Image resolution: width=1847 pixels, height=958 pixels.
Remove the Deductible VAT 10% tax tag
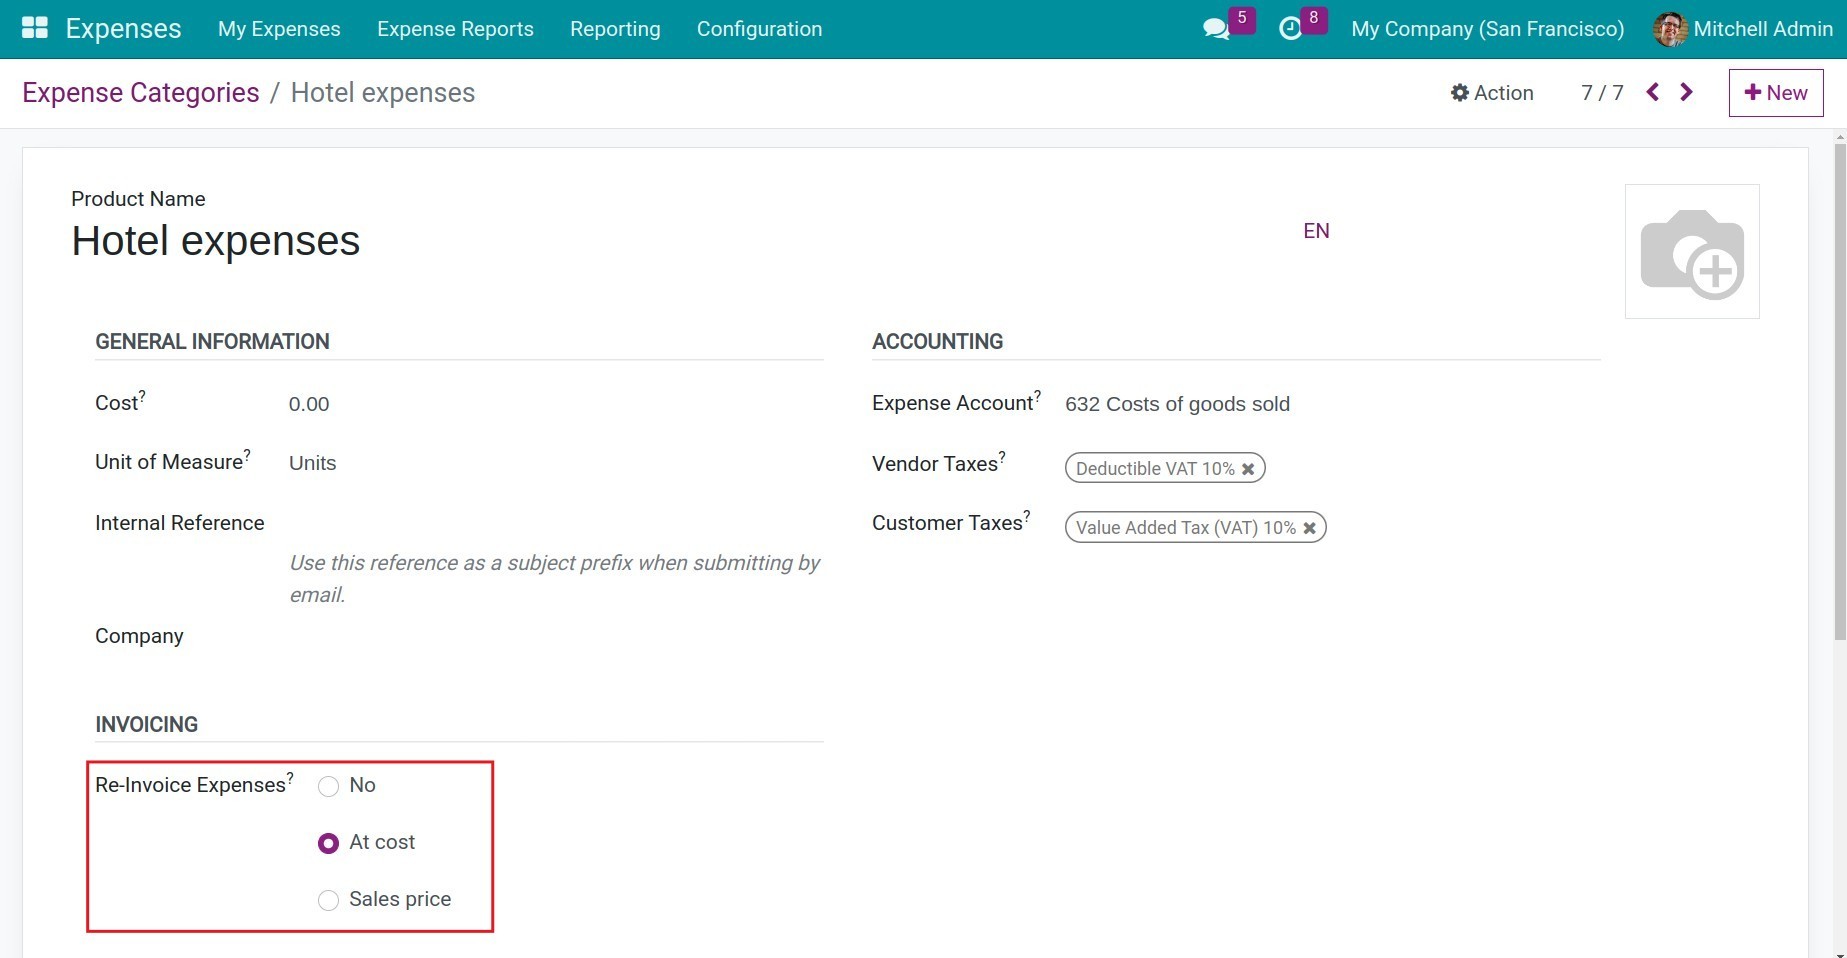point(1248,468)
